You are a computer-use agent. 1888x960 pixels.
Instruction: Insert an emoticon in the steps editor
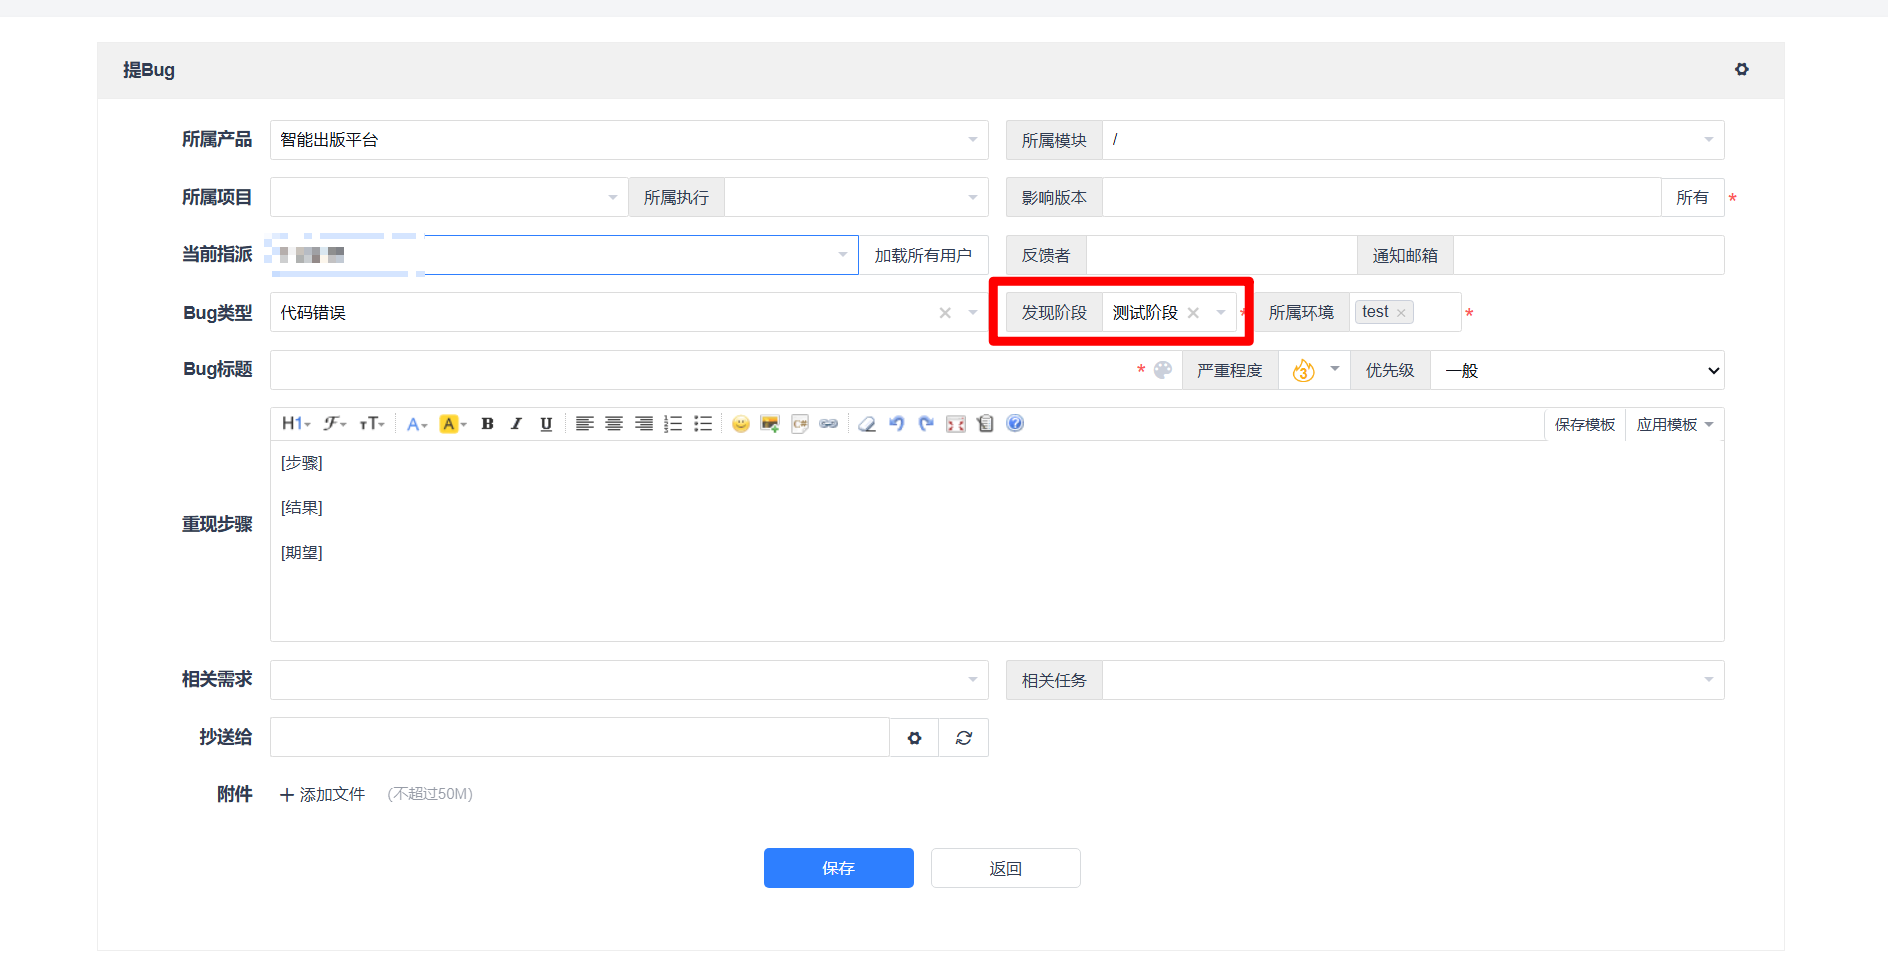[740, 424]
